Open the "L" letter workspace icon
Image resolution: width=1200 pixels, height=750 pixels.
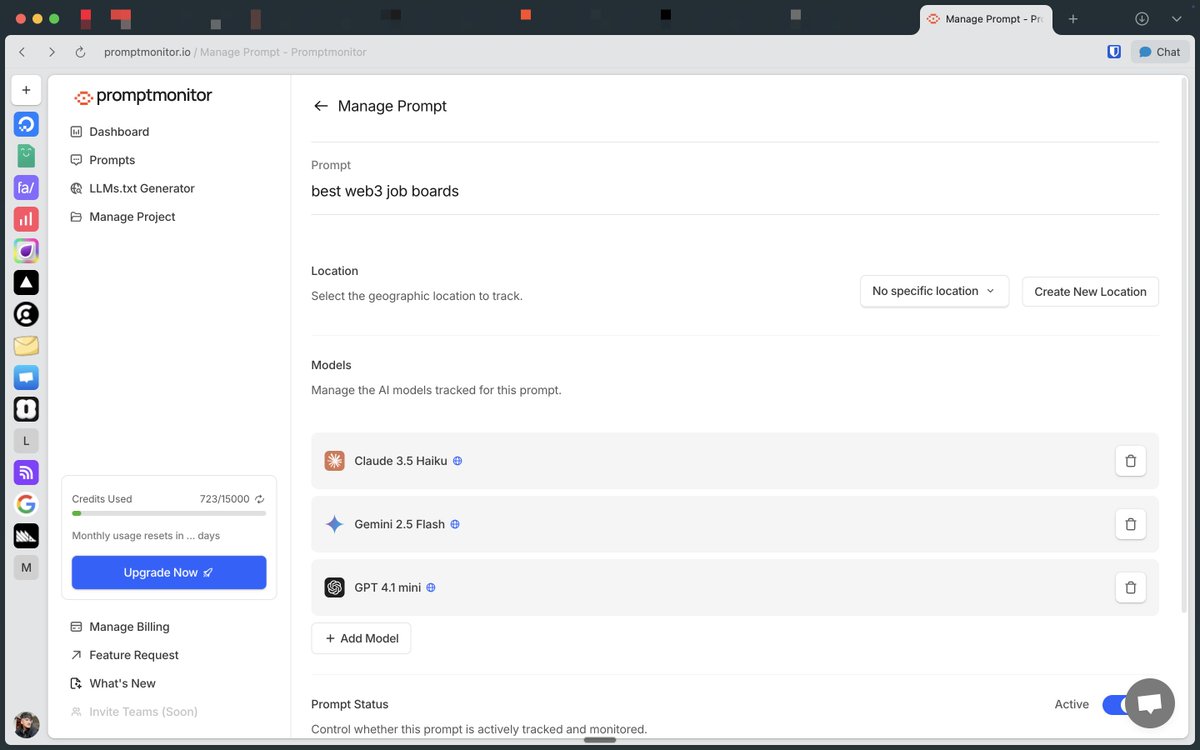tap(26, 440)
